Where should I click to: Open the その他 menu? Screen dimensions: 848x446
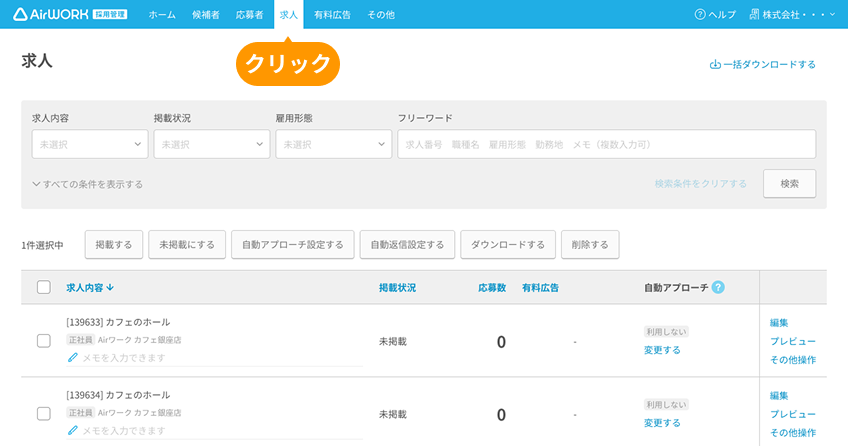click(381, 15)
